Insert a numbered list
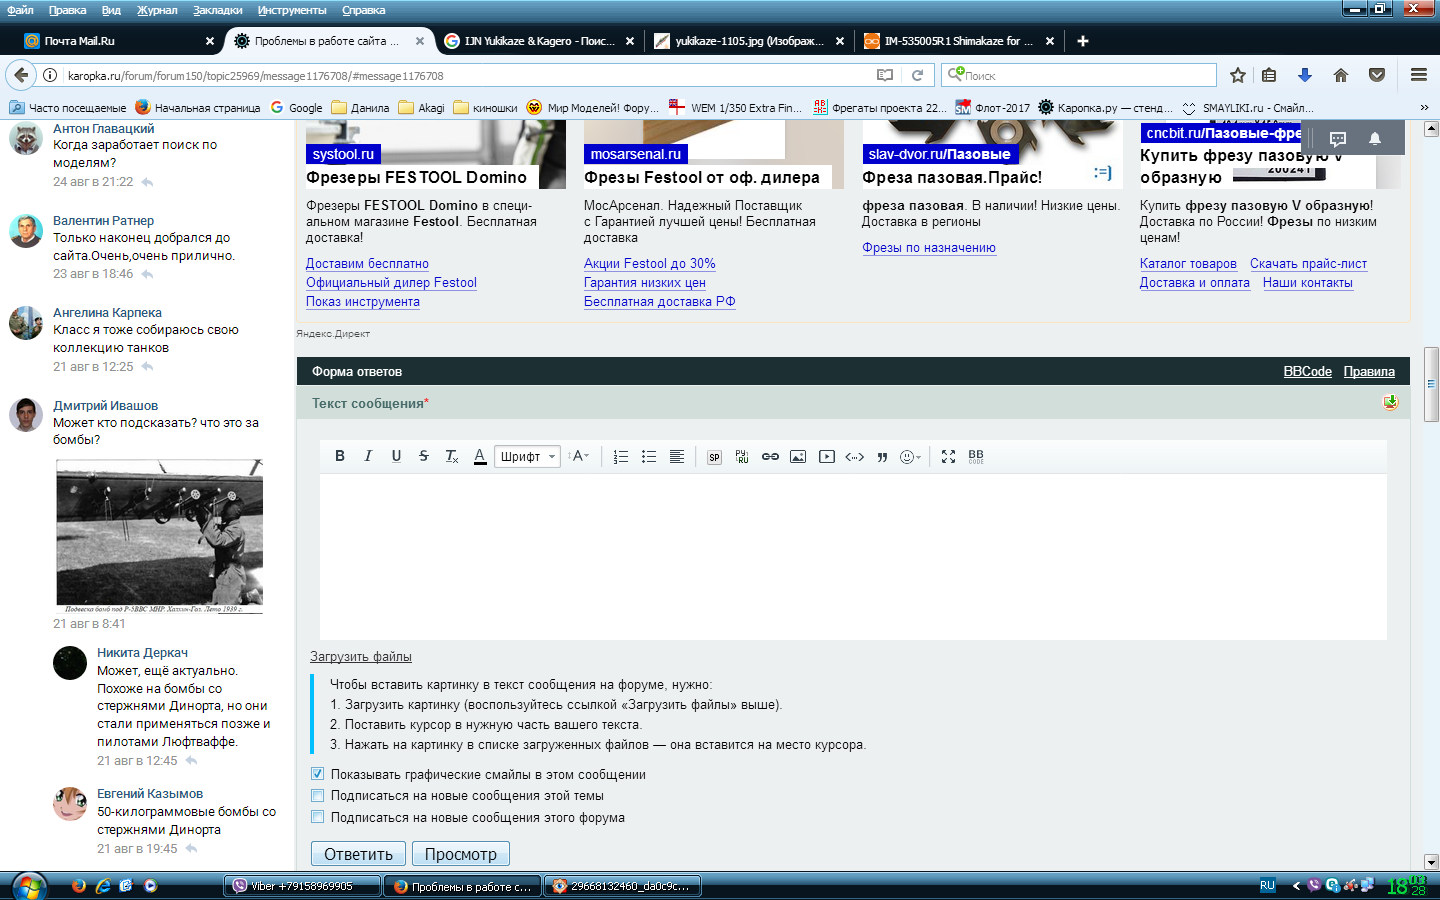 pos(620,456)
